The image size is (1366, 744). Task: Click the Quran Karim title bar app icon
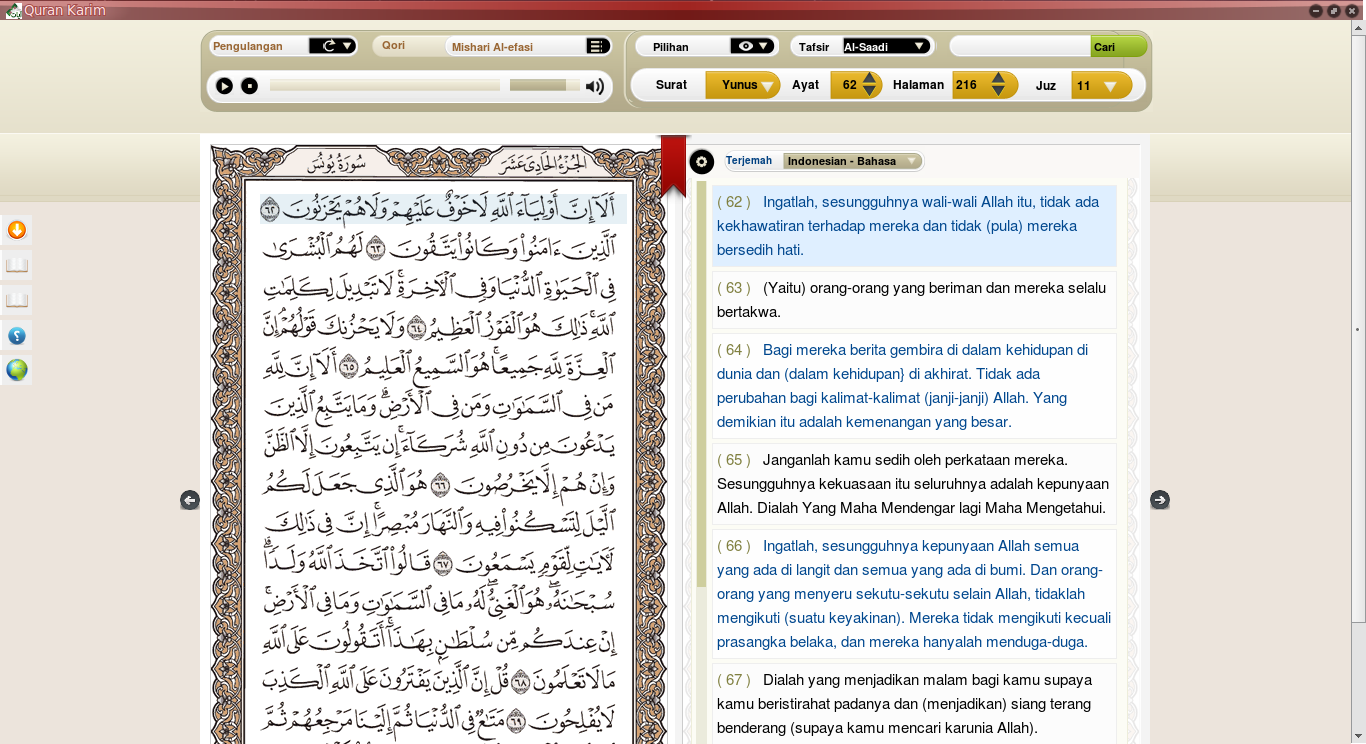13,11
